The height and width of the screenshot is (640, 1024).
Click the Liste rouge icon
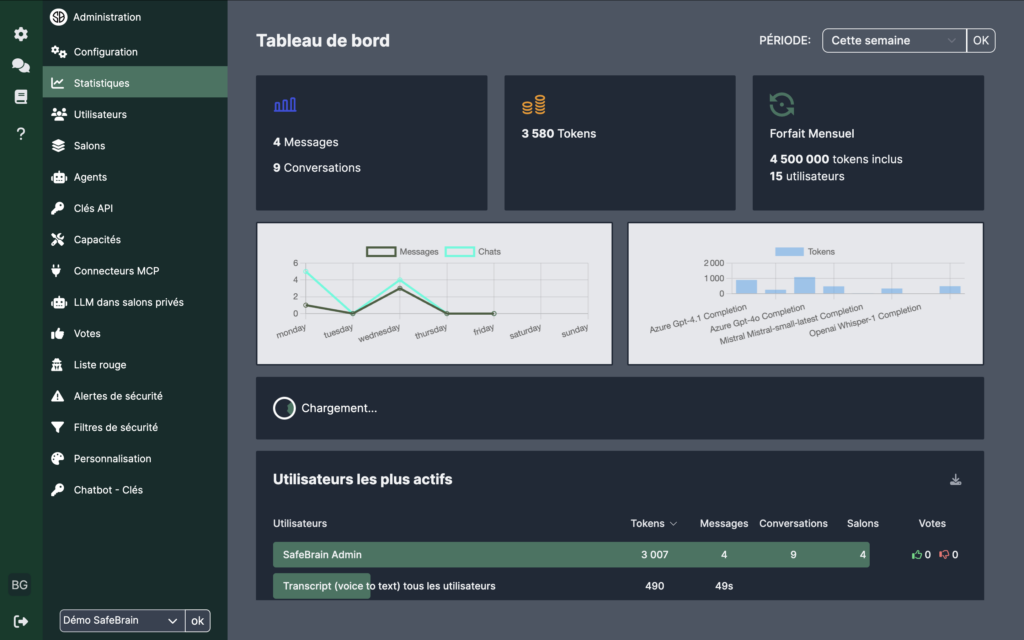click(57, 364)
